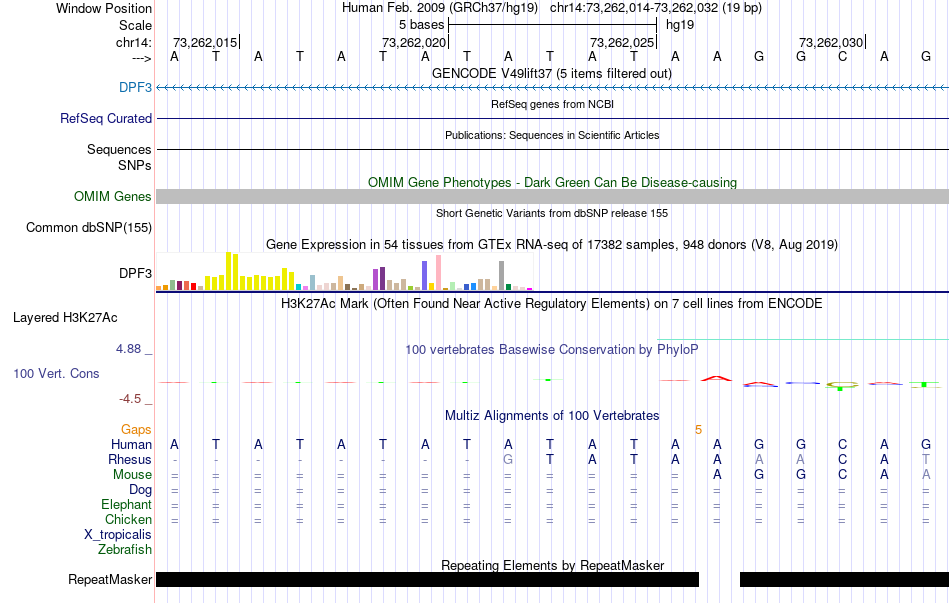This screenshot has width=950, height=603.
Task: Click the tall pink GTEx expression bar
Action: pos(438,273)
